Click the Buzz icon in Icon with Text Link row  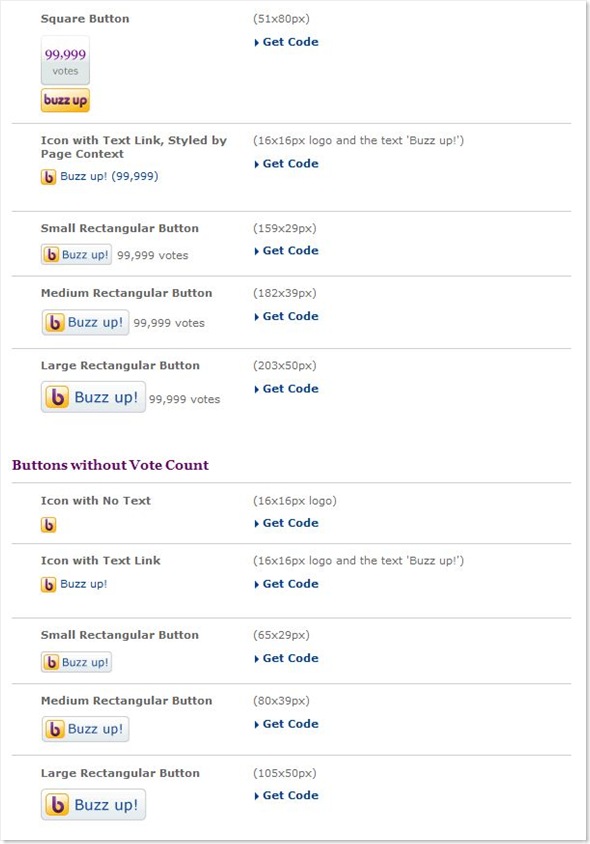tap(48, 585)
